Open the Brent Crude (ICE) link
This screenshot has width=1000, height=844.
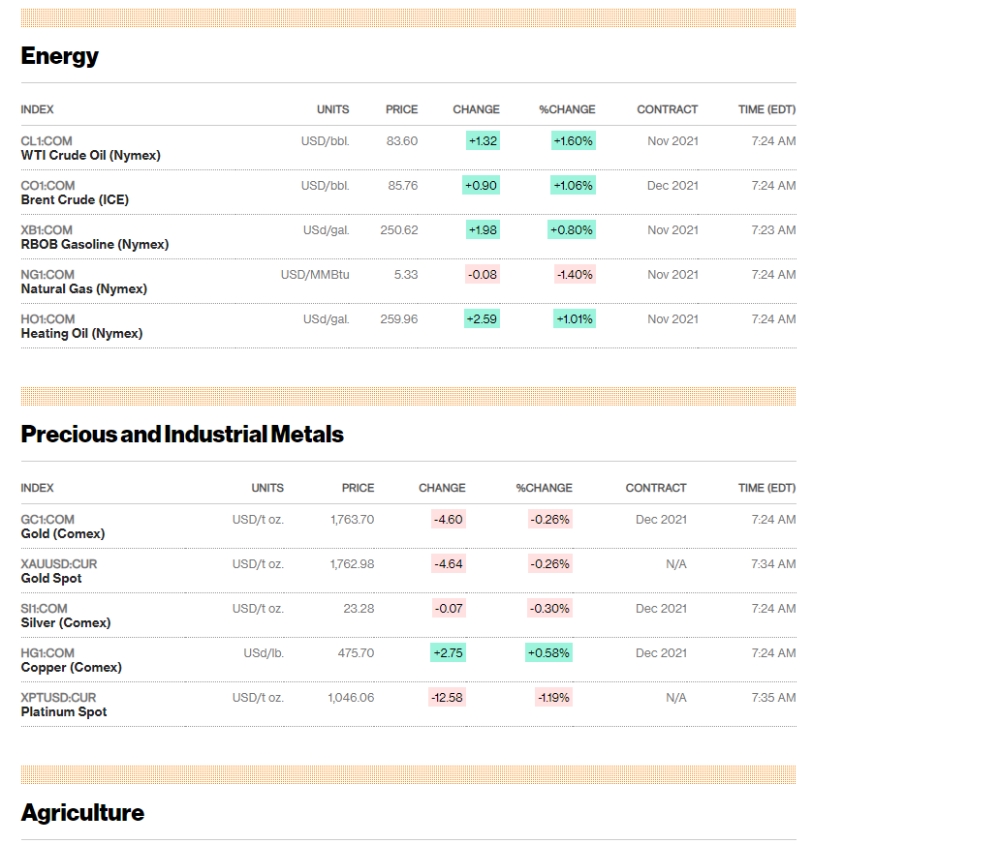click(x=75, y=200)
